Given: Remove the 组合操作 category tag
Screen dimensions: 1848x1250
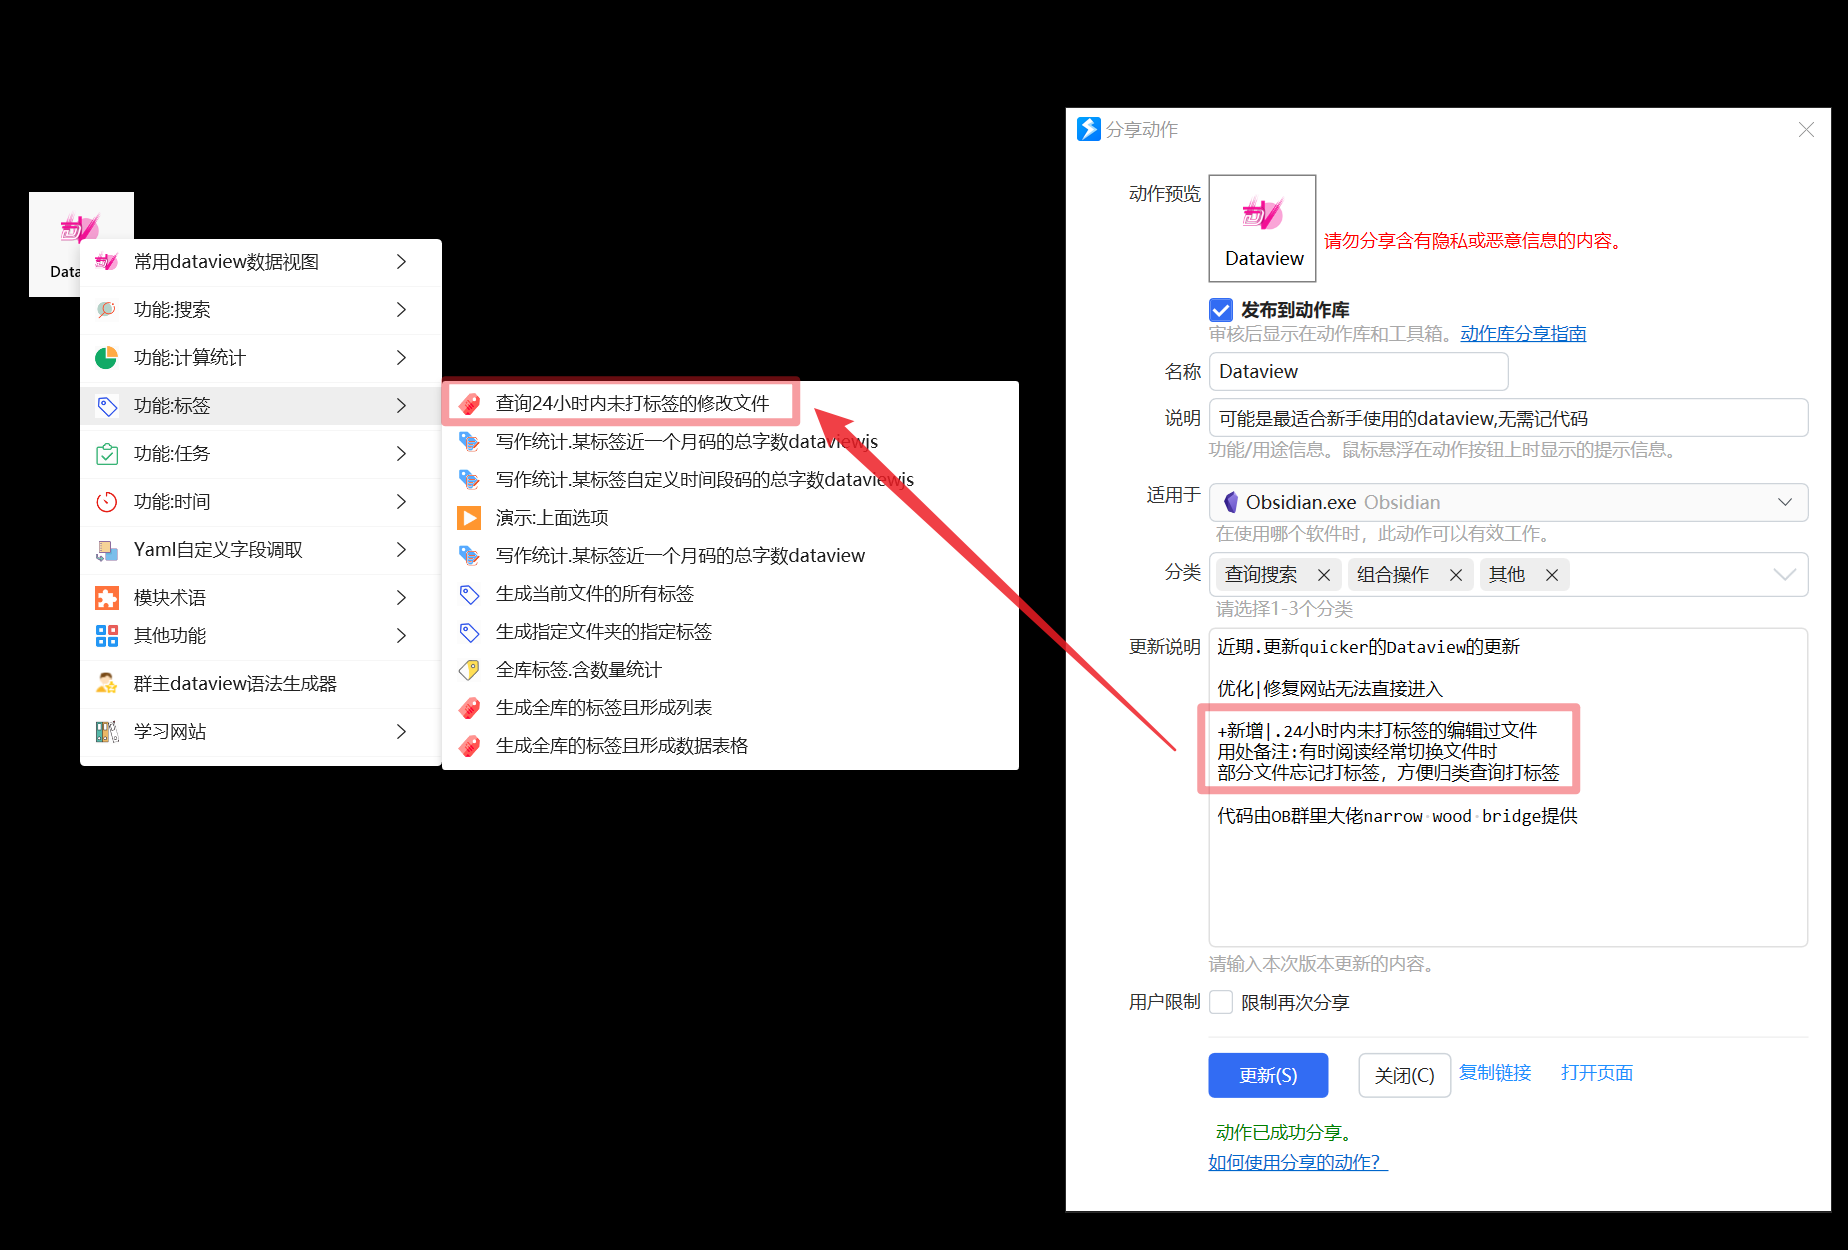Looking at the screenshot, I should point(1455,575).
